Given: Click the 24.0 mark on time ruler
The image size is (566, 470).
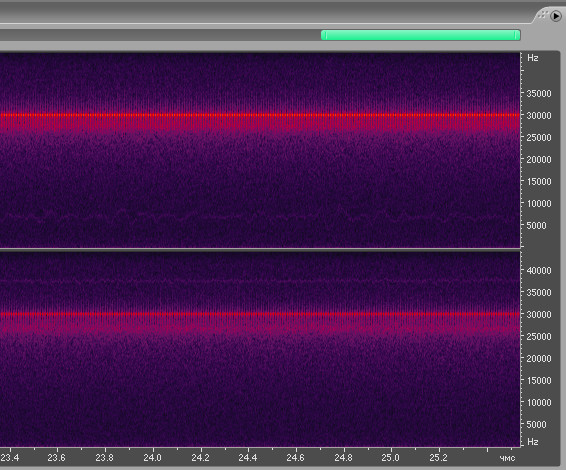Looking at the screenshot, I should pyautogui.click(x=152, y=458).
